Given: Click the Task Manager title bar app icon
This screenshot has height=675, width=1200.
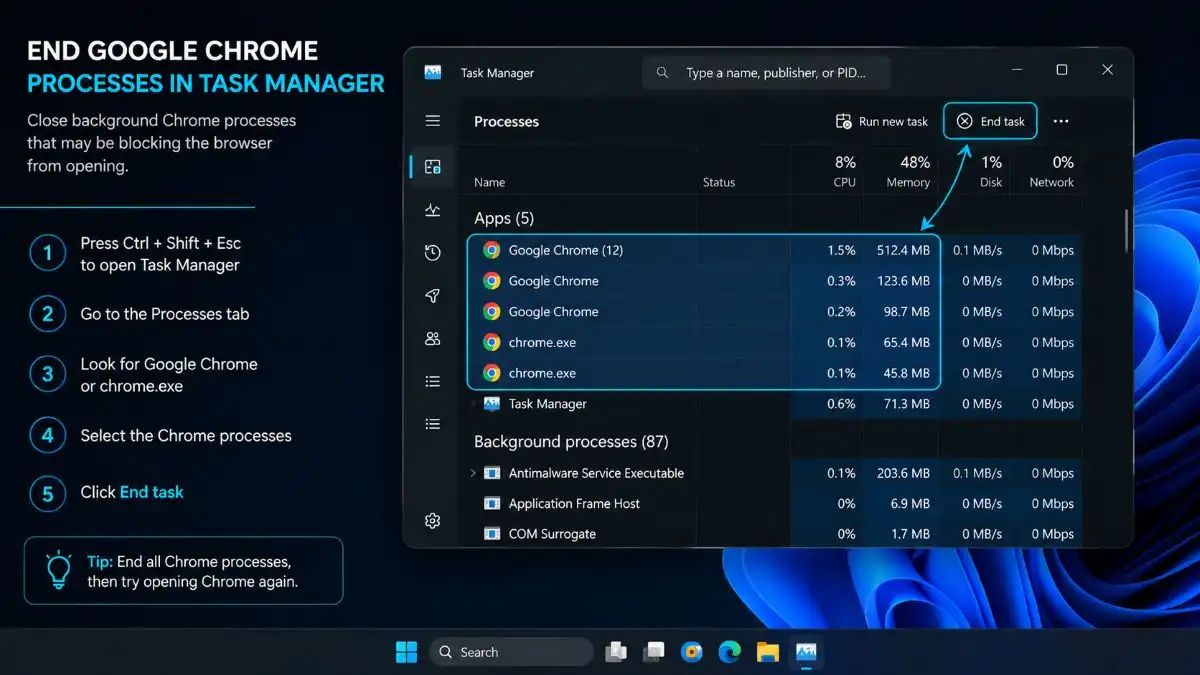Looking at the screenshot, I should point(433,72).
